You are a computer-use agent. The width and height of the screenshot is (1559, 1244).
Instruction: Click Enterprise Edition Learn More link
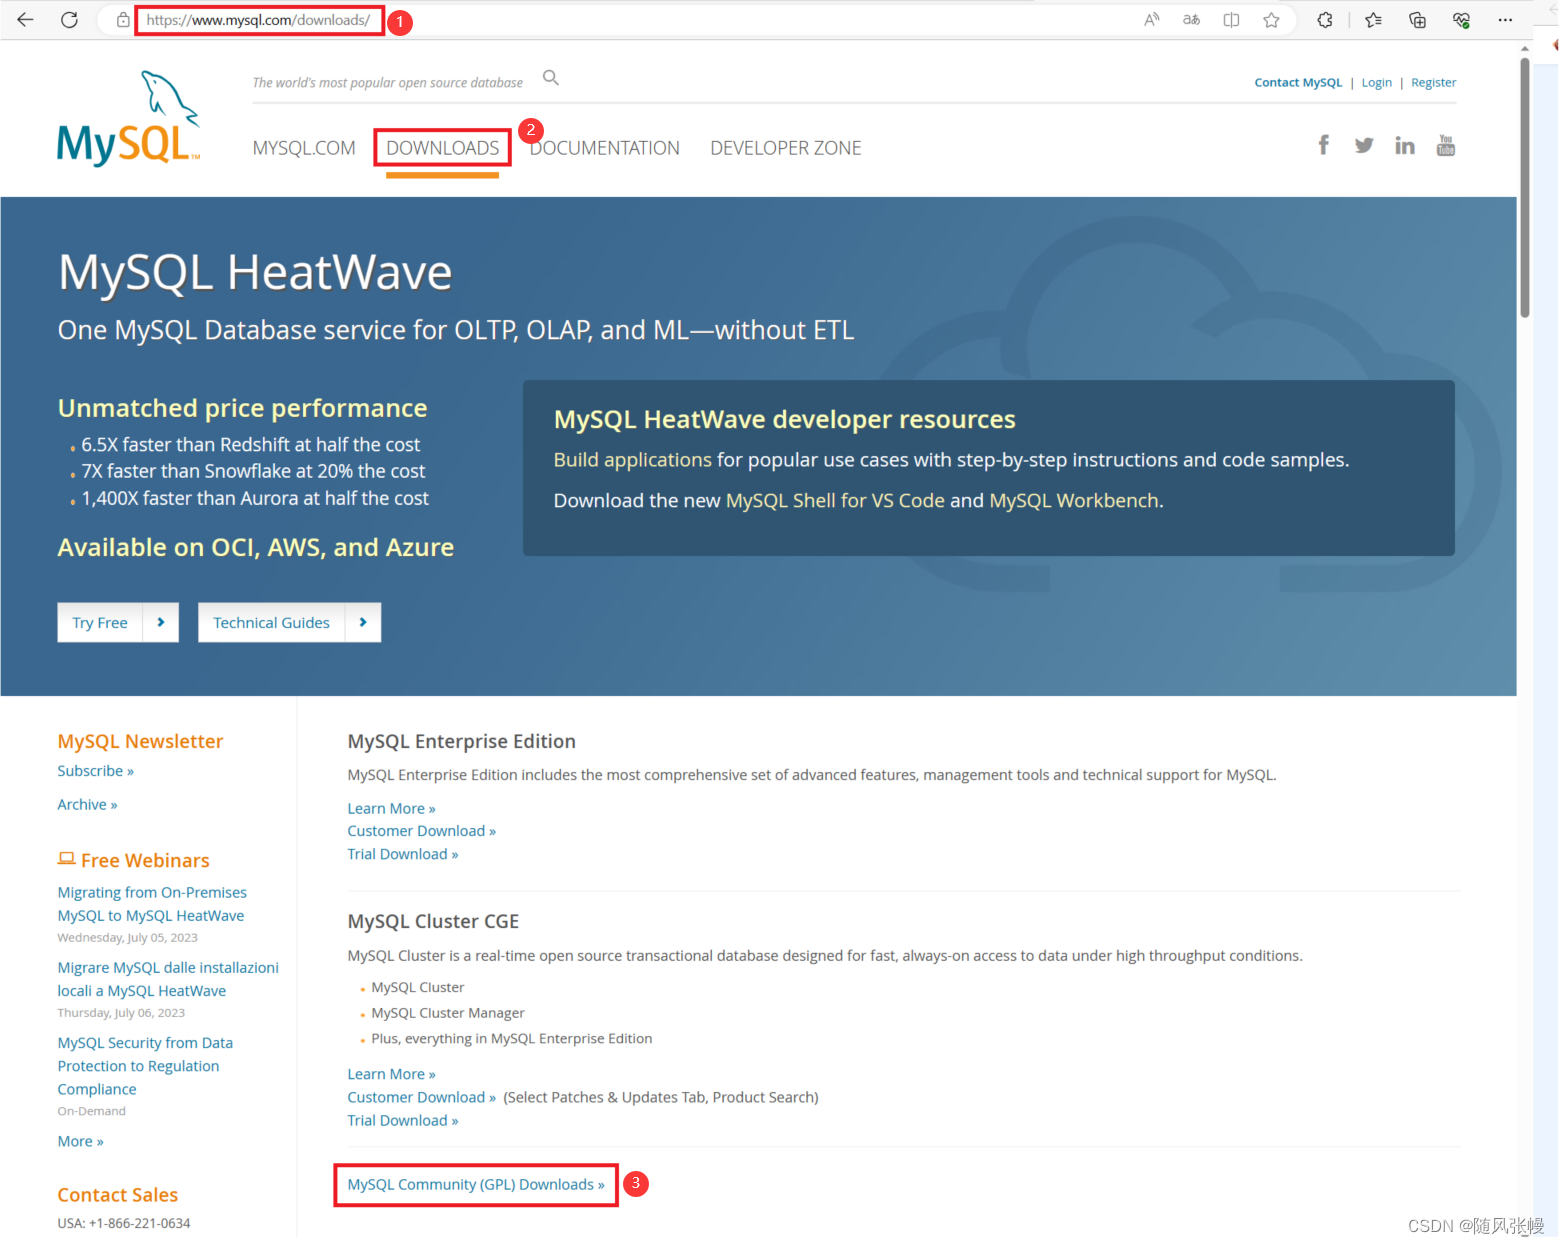[391, 809]
